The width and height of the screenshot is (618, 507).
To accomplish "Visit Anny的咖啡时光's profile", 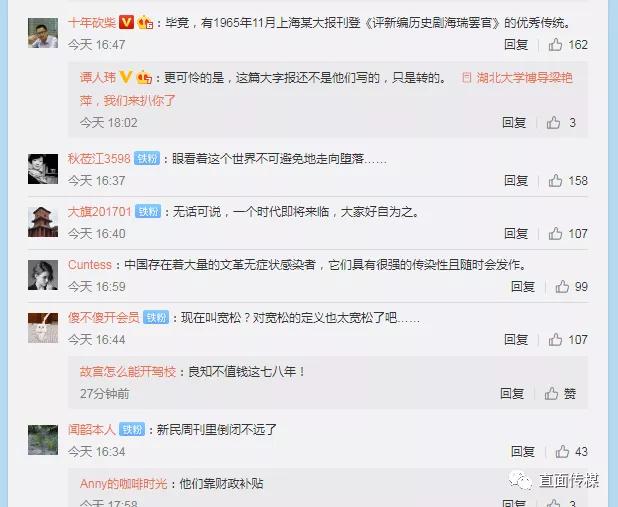I will pyautogui.click(x=124, y=484).
